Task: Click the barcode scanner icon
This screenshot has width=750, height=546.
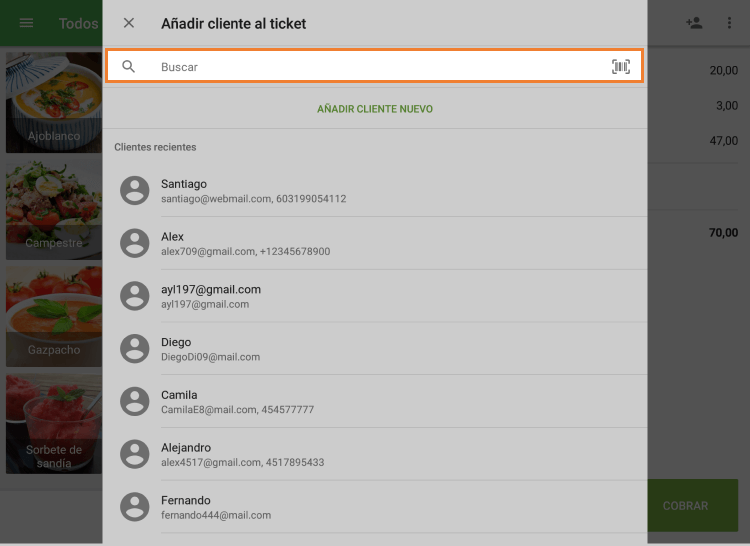Action: pyautogui.click(x=621, y=67)
